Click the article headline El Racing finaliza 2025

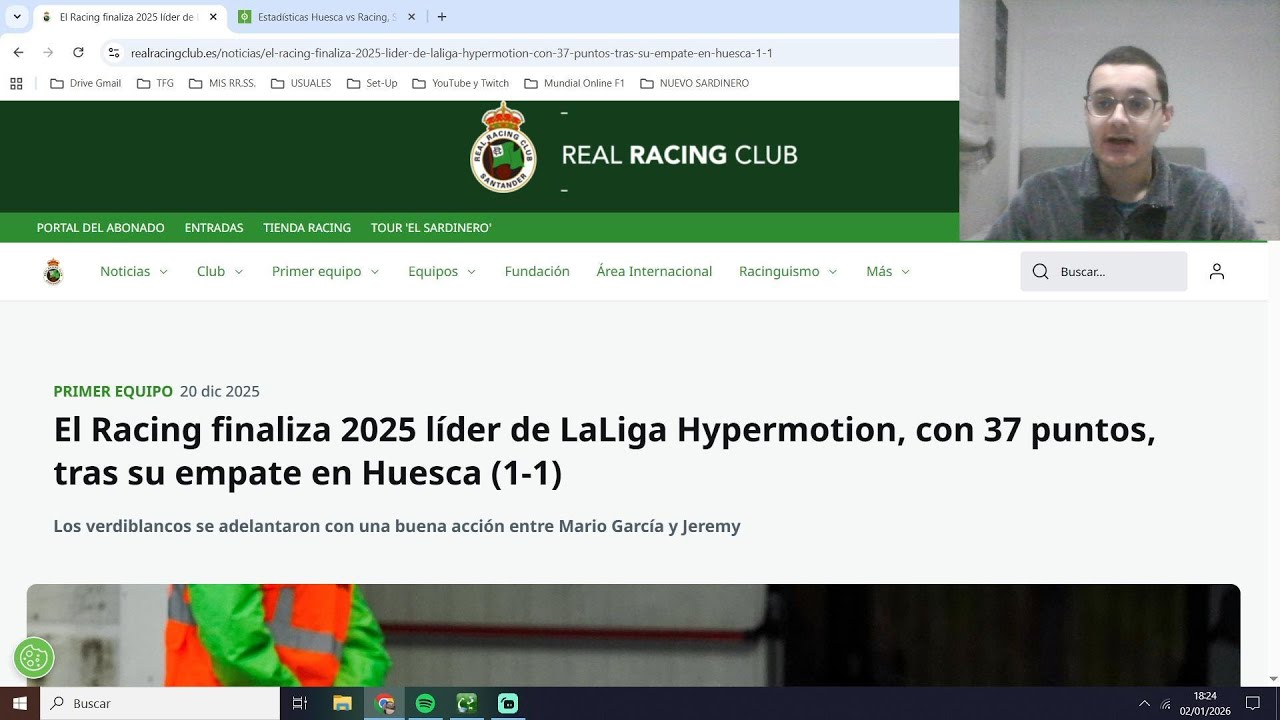pyautogui.click(x=604, y=450)
